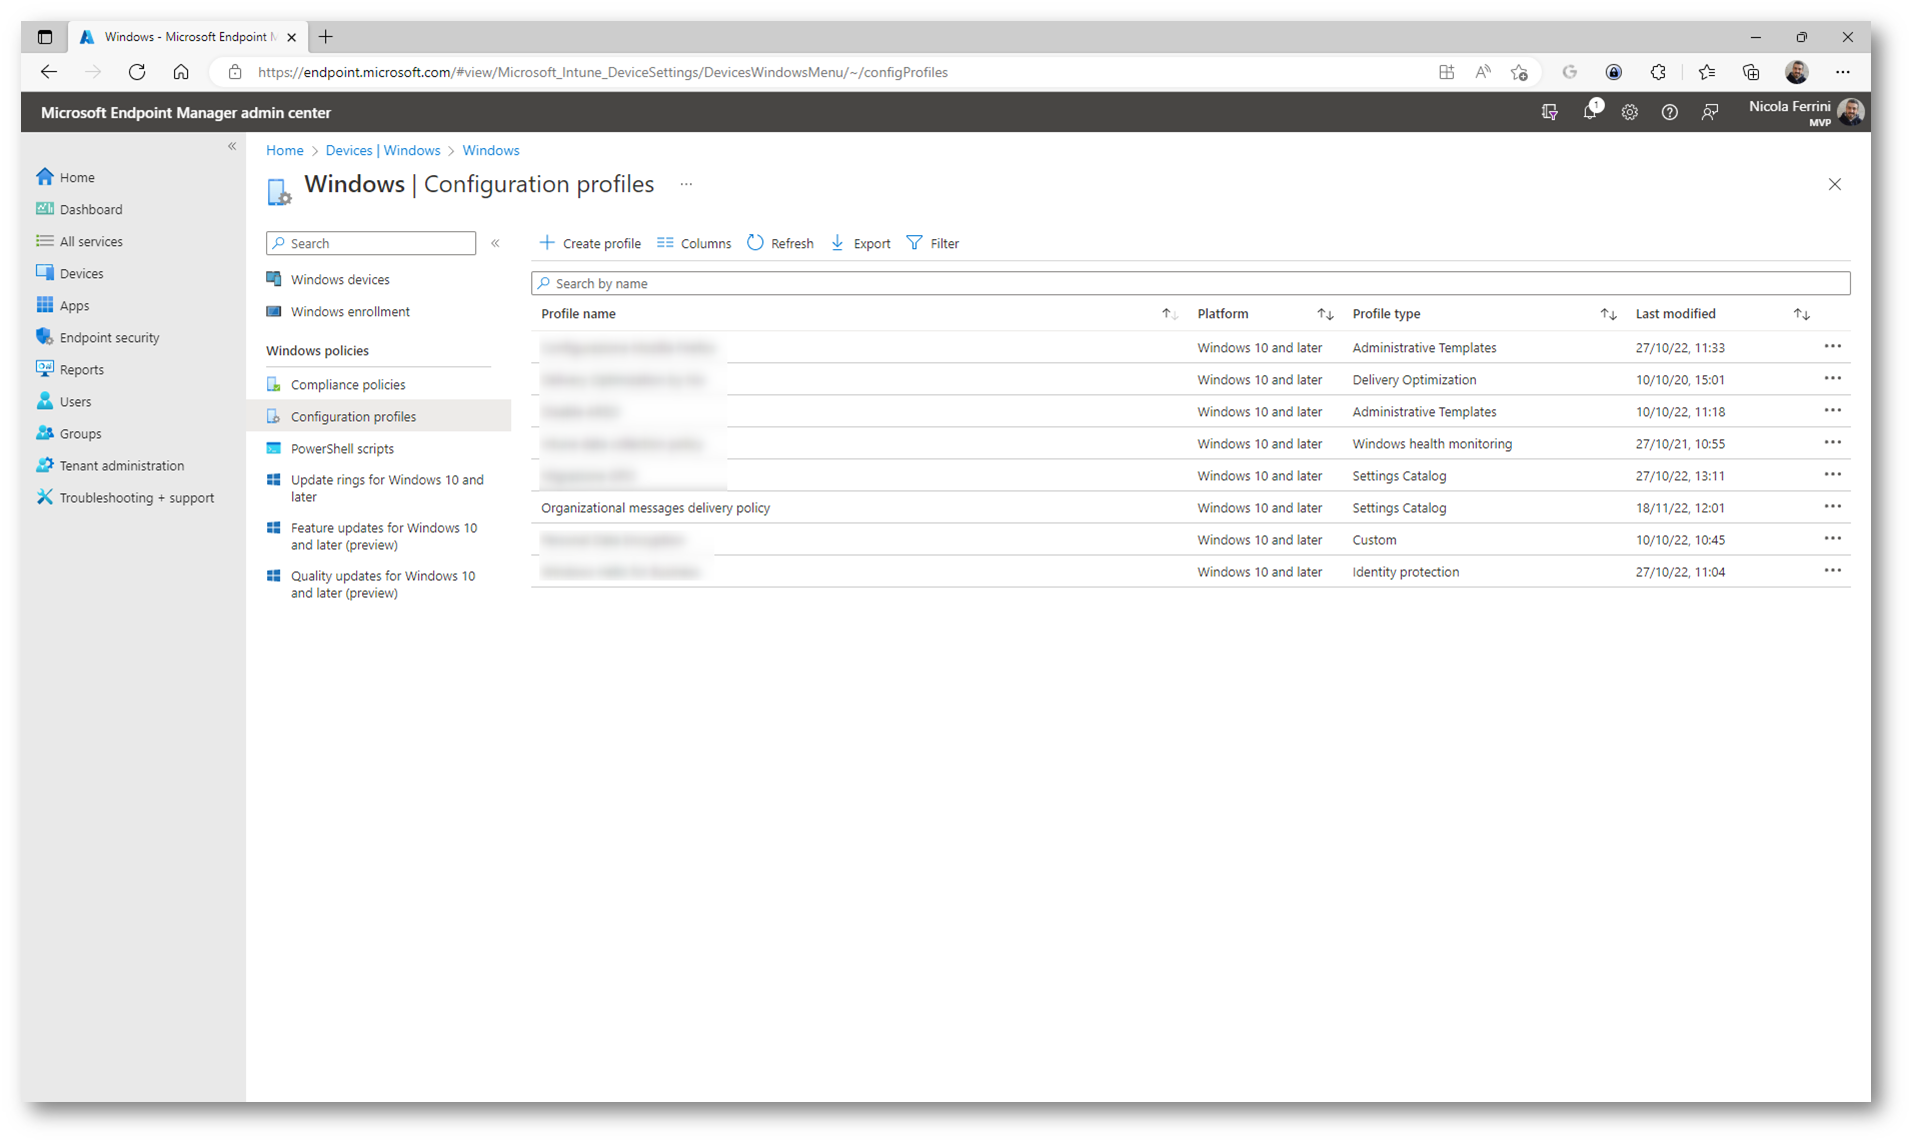Viewport: 1913px width, 1144px height.
Task: Open Endpoint security section
Action: (x=98, y=337)
